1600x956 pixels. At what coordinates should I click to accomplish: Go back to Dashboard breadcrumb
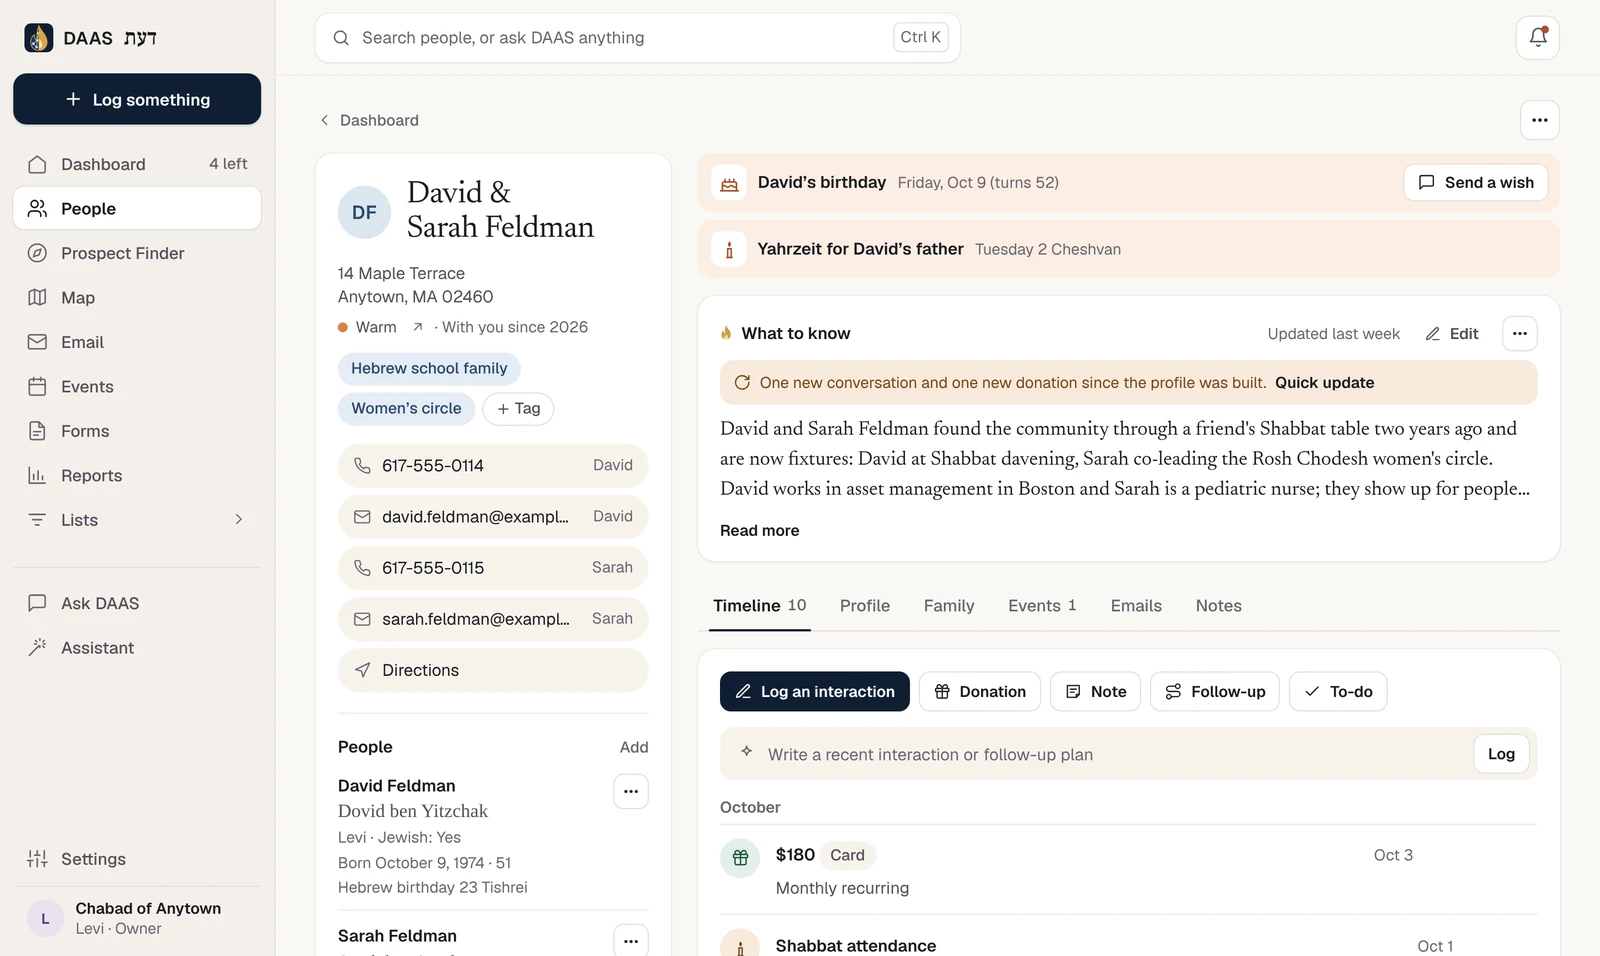[x=369, y=120]
